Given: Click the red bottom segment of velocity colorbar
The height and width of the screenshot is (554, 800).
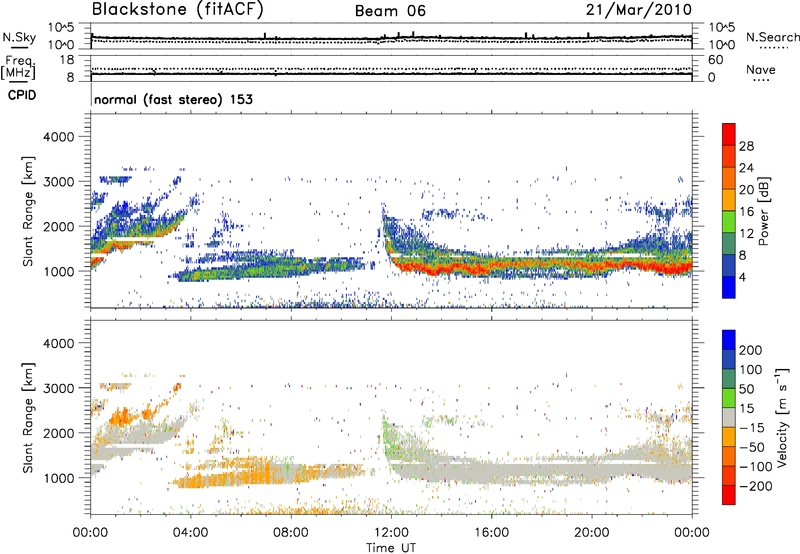Looking at the screenshot, I should pos(729,495).
